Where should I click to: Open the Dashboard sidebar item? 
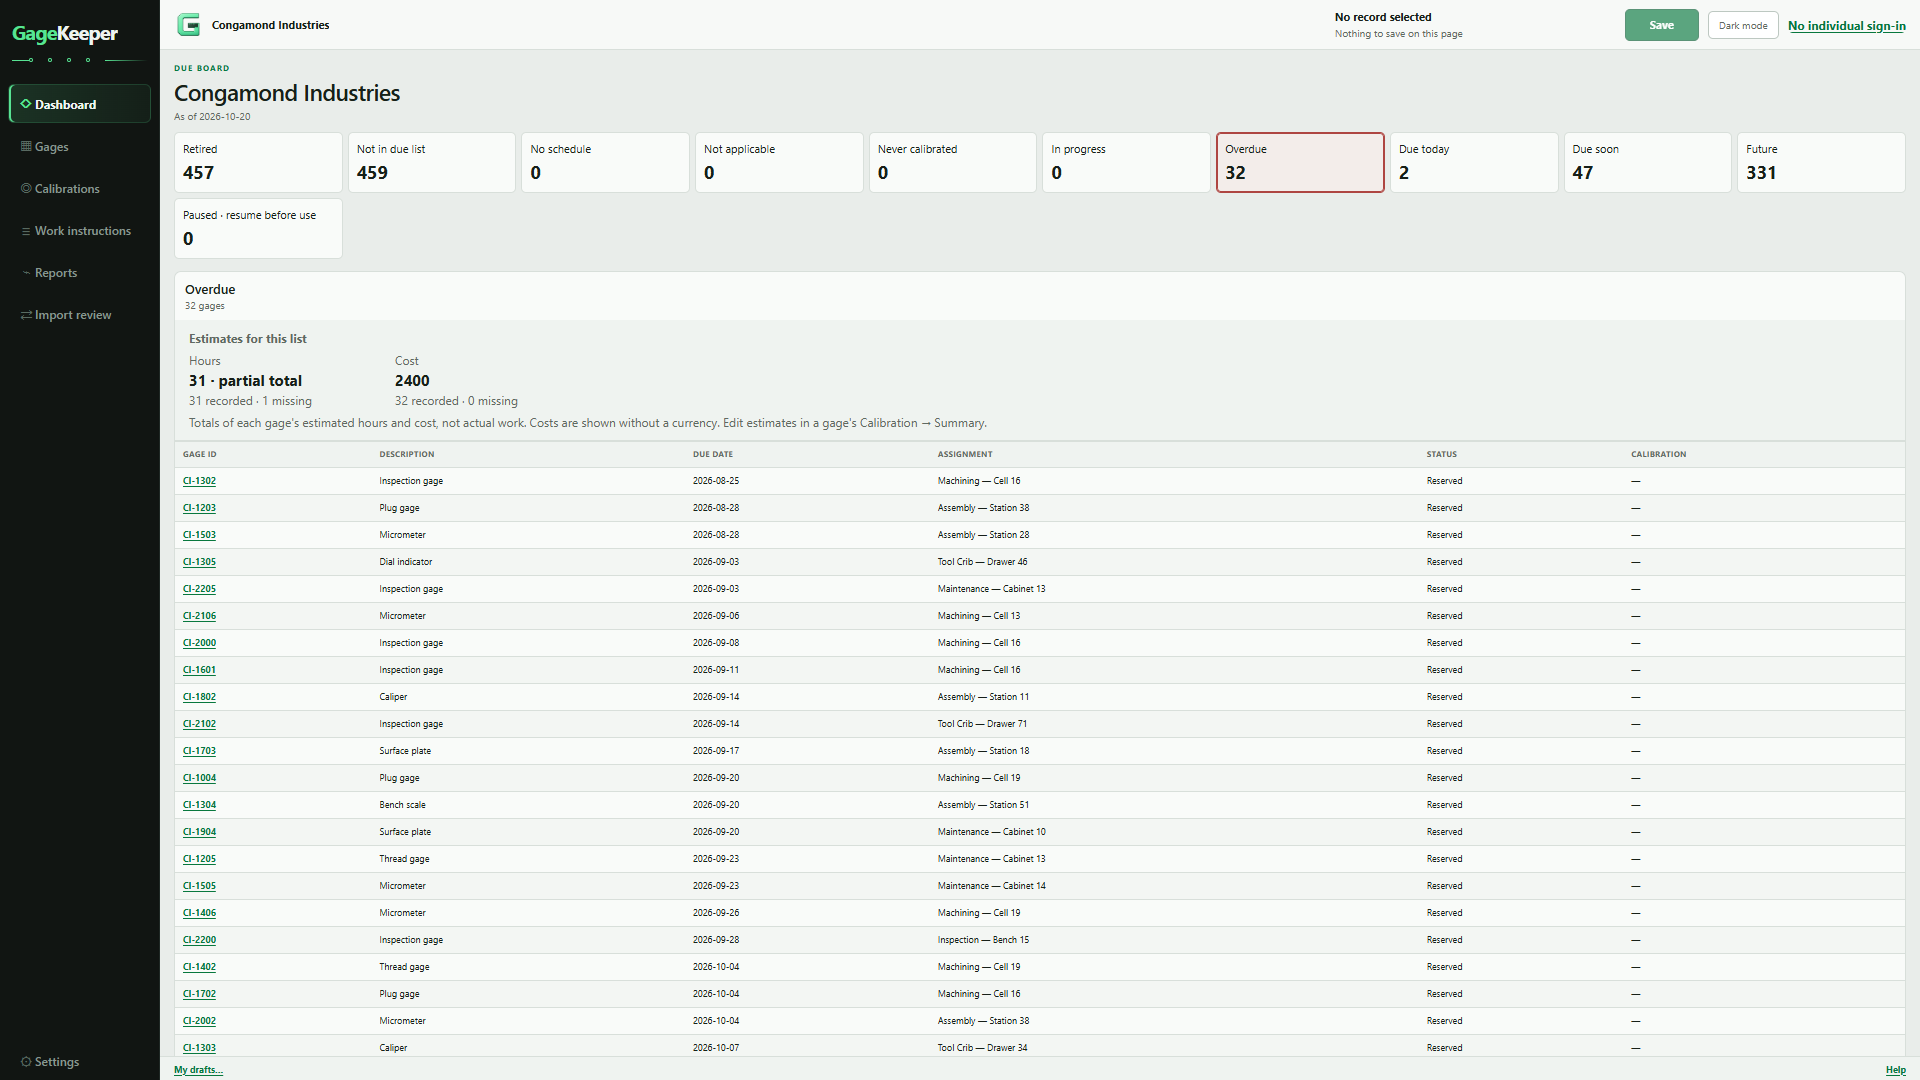tap(80, 104)
